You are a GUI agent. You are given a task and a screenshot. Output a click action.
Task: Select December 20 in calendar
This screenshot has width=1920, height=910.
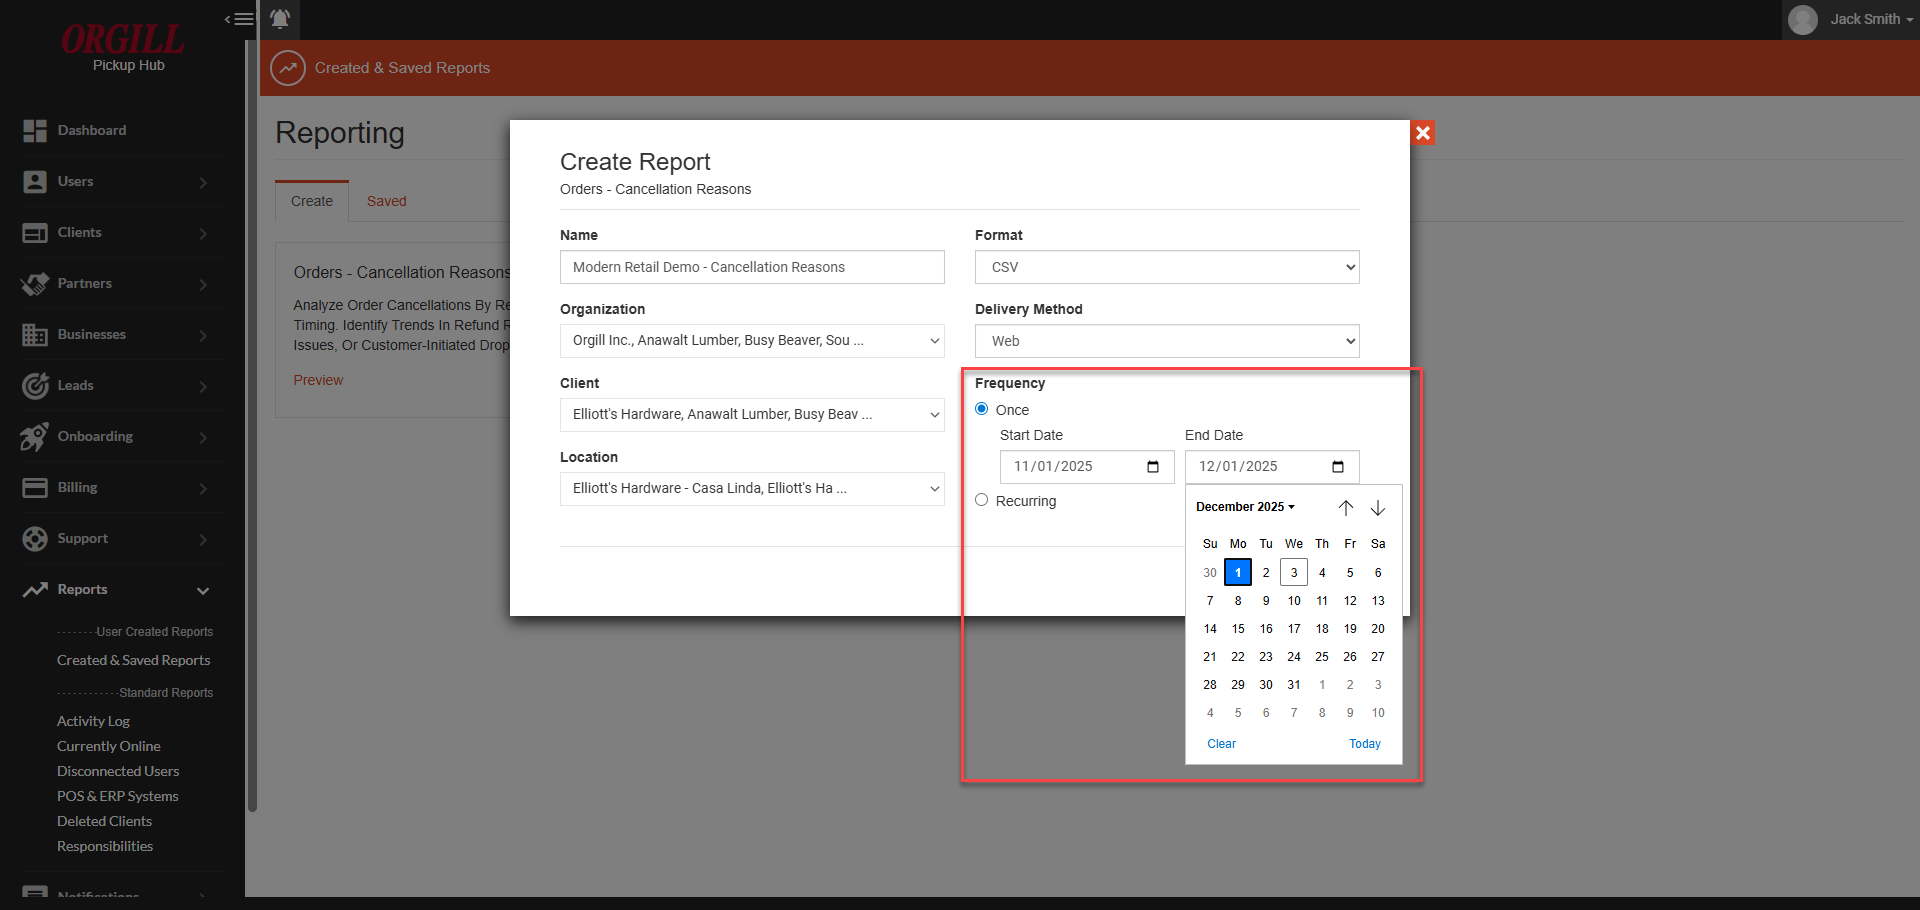(1378, 629)
